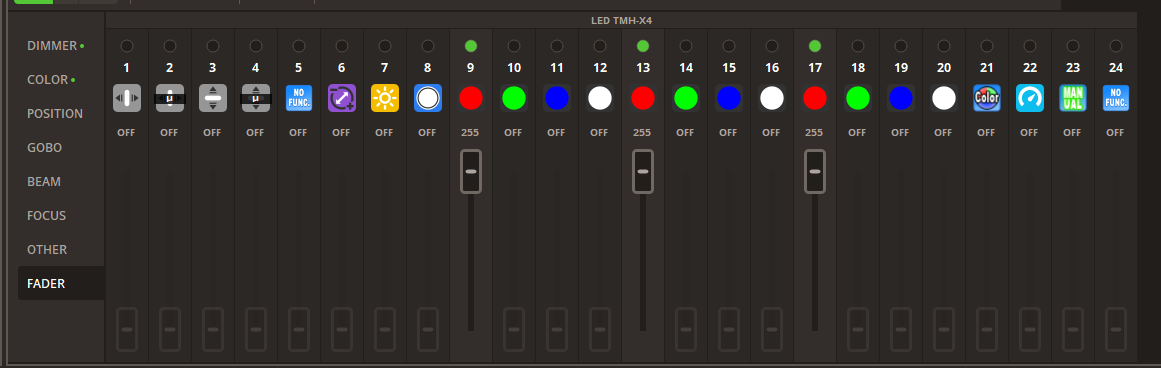Click the channel 17 fader handle
Viewport: 1161px width, 368px height.
click(x=814, y=172)
